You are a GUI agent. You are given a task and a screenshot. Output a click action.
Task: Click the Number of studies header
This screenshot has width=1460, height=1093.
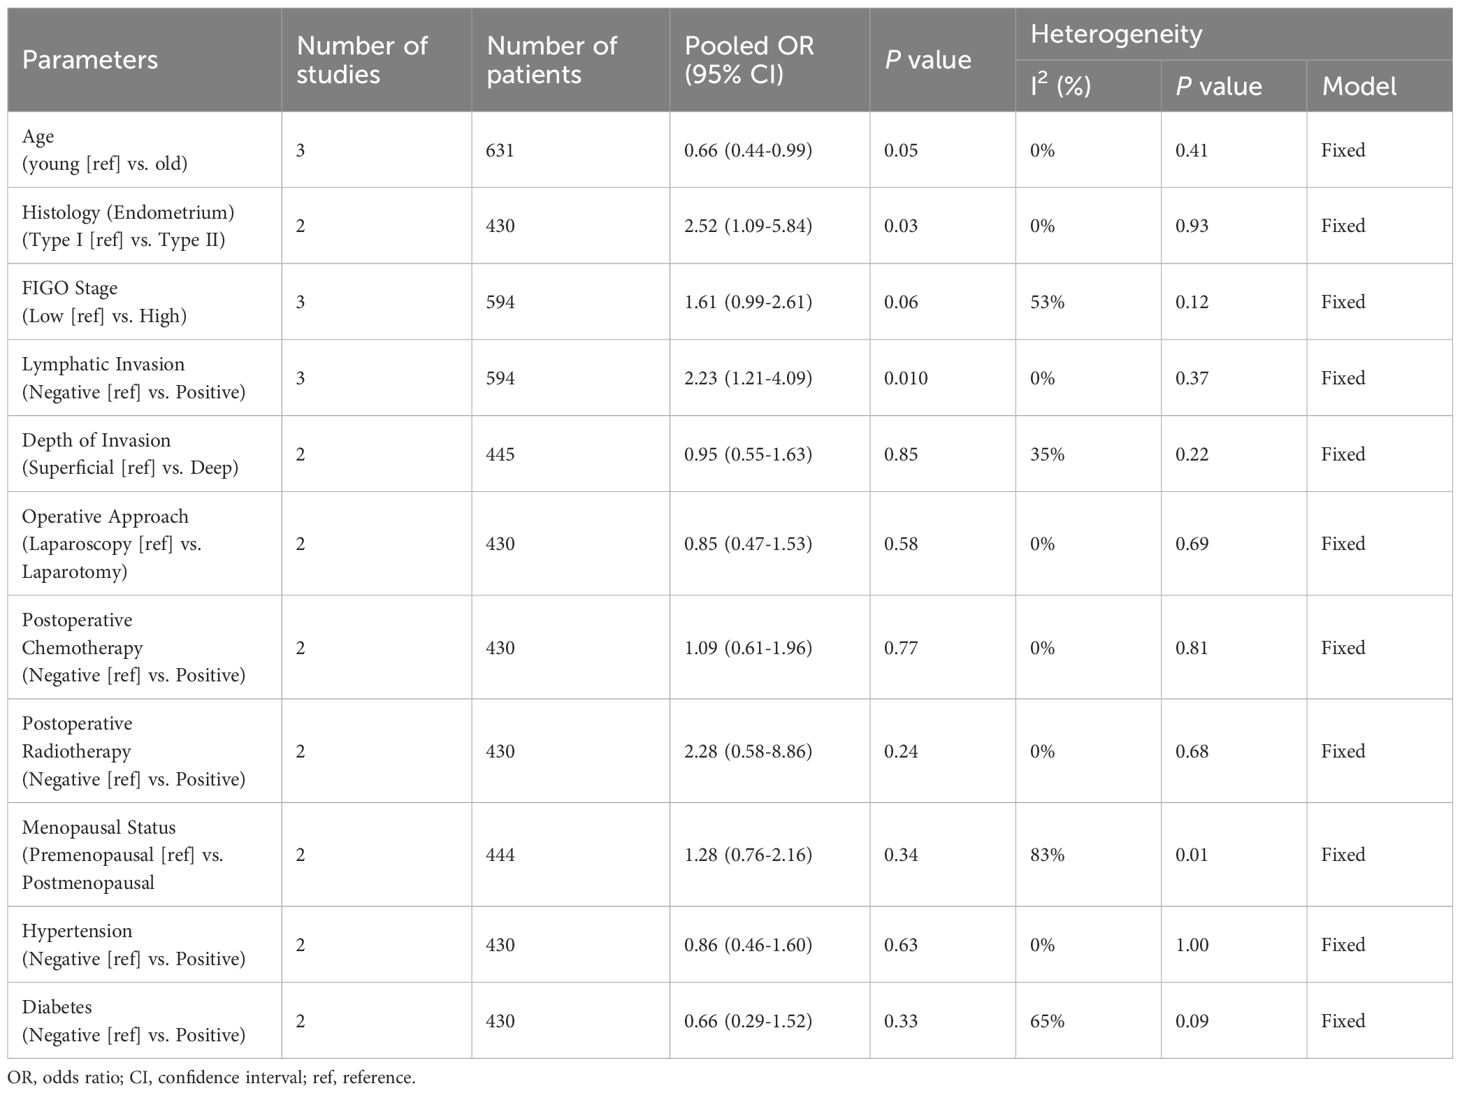[361, 60]
